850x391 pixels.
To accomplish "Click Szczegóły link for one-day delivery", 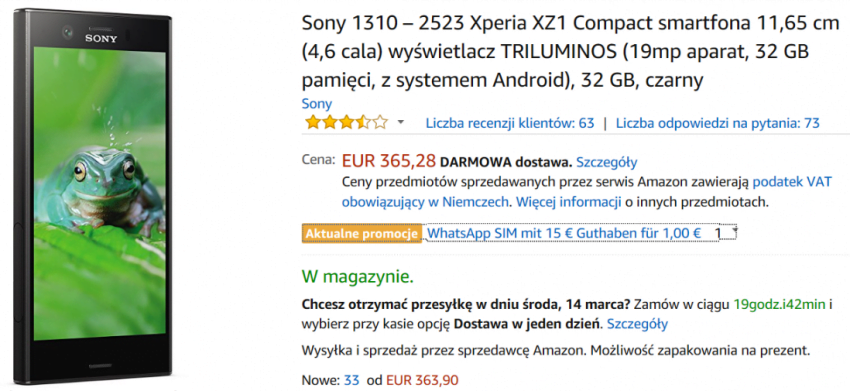I will [637, 324].
